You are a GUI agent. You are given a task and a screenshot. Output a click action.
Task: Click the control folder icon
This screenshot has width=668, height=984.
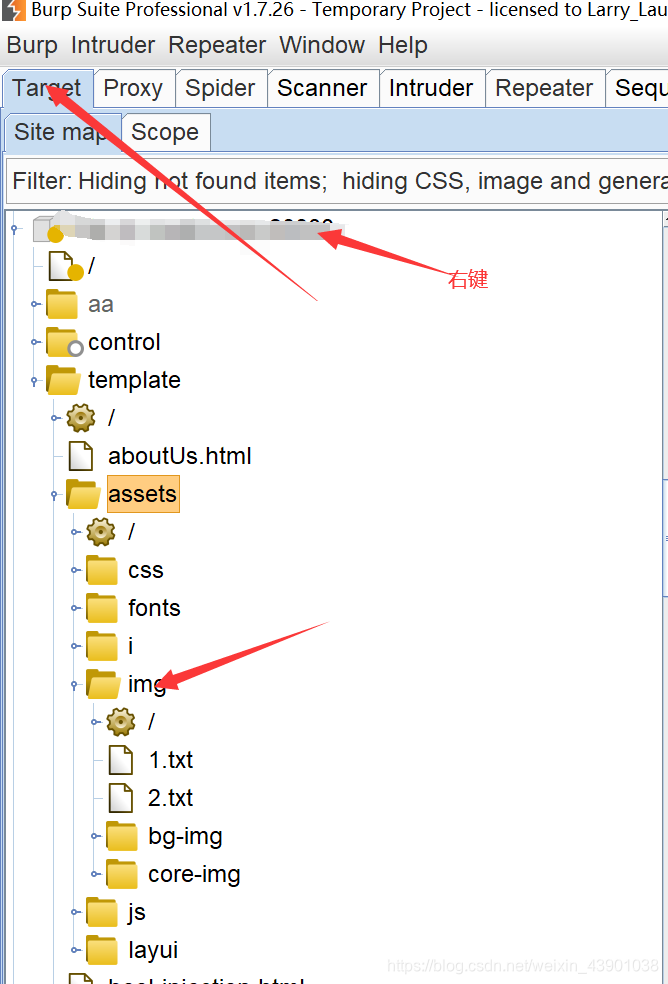(x=63, y=342)
